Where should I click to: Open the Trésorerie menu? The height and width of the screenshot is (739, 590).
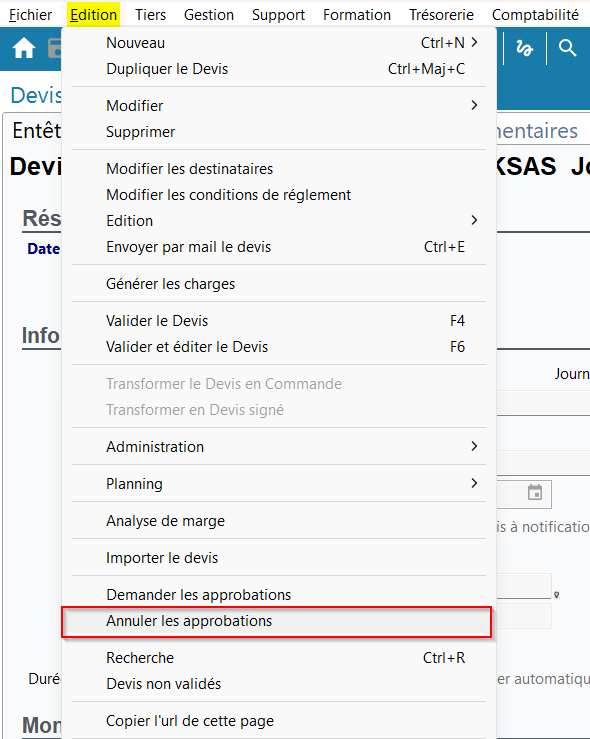(x=441, y=15)
